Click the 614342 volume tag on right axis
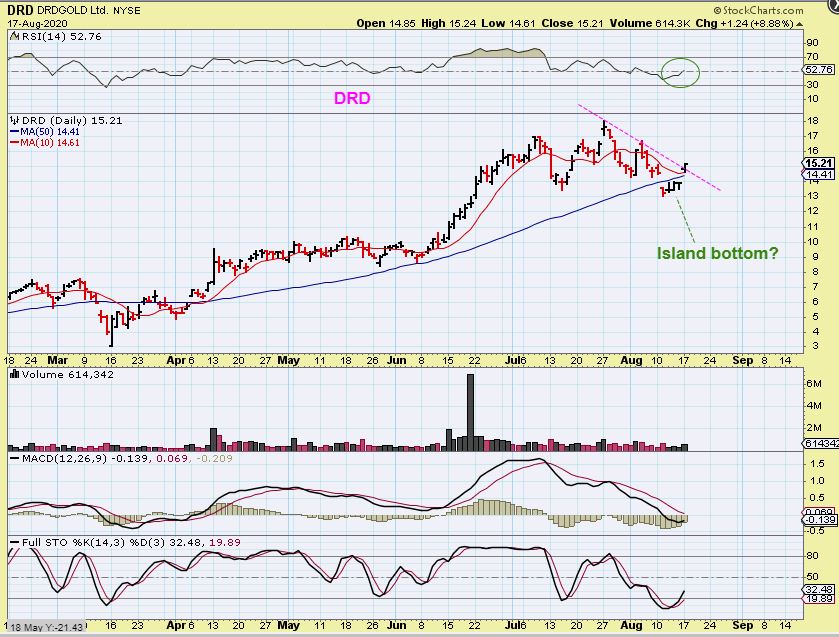Viewport: 839px width, 637px height. (x=819, y=443)
